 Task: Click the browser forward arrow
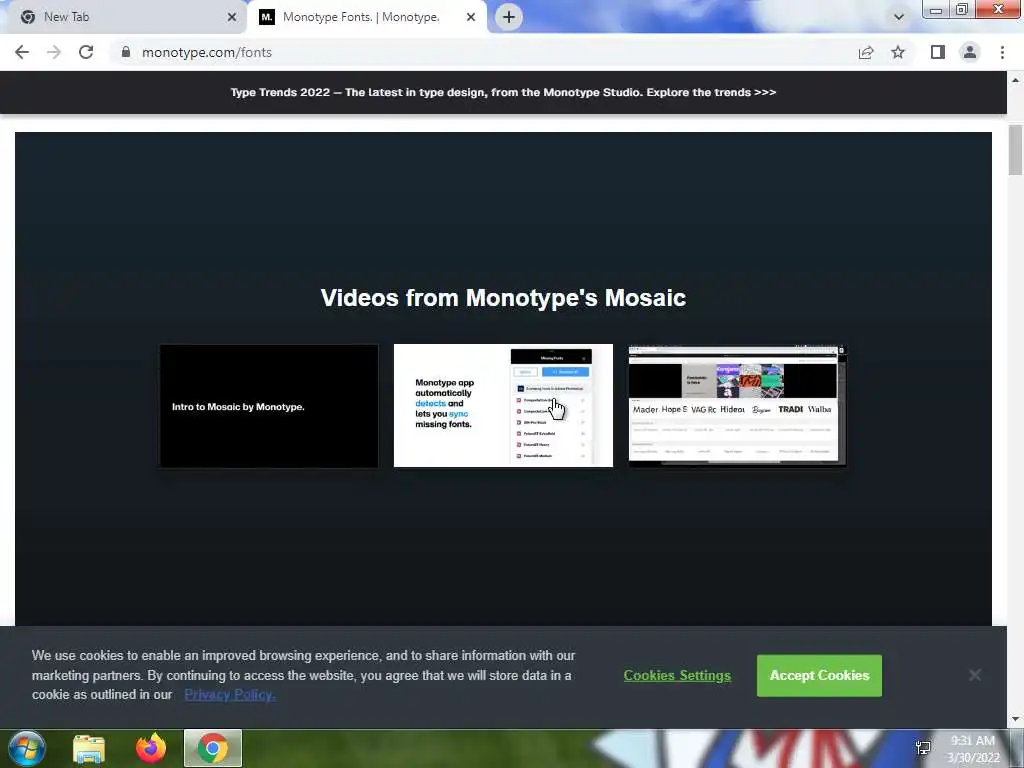pos(54,52)
